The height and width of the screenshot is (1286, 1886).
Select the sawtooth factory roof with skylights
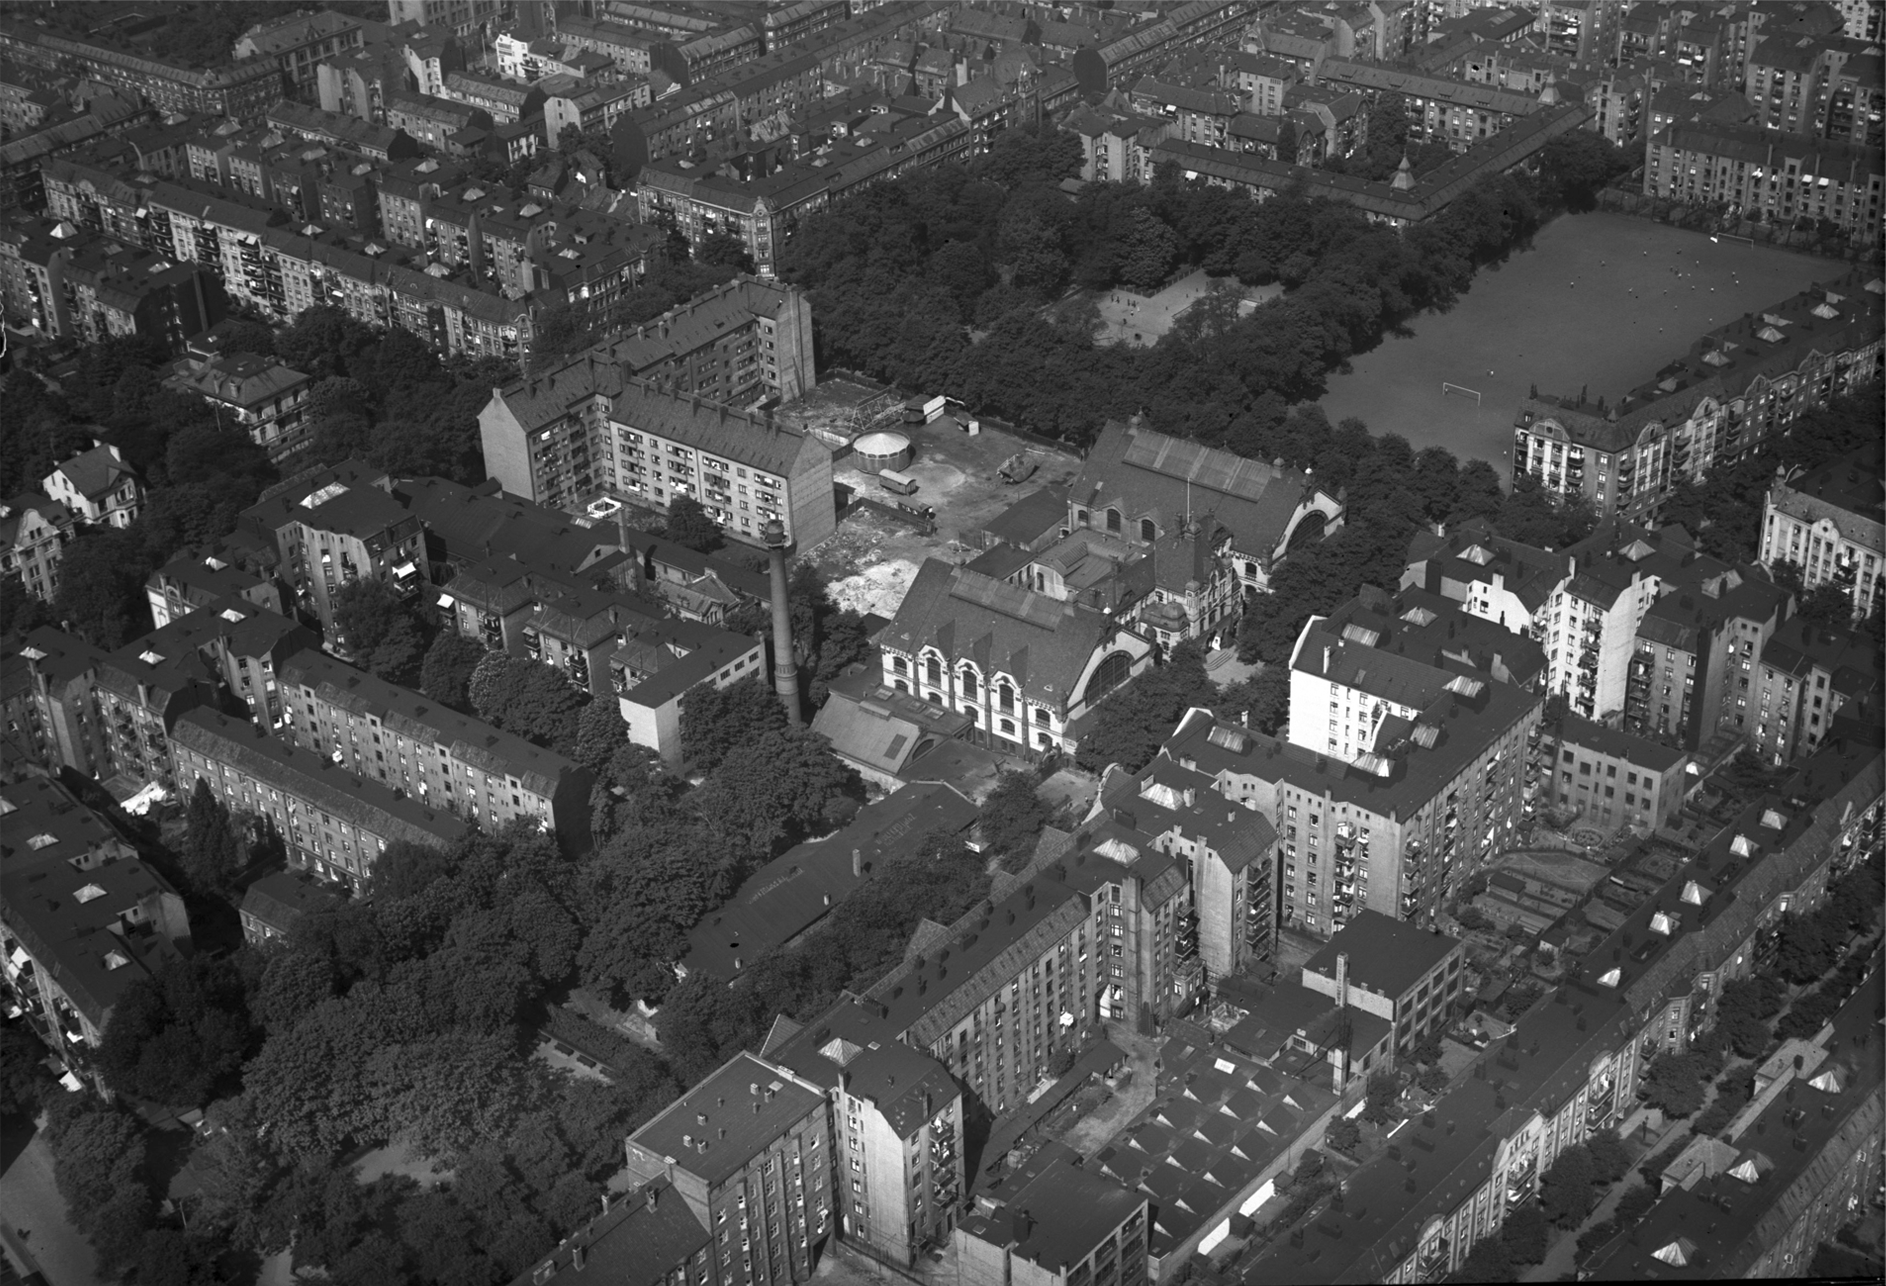coord(1200,1130)
